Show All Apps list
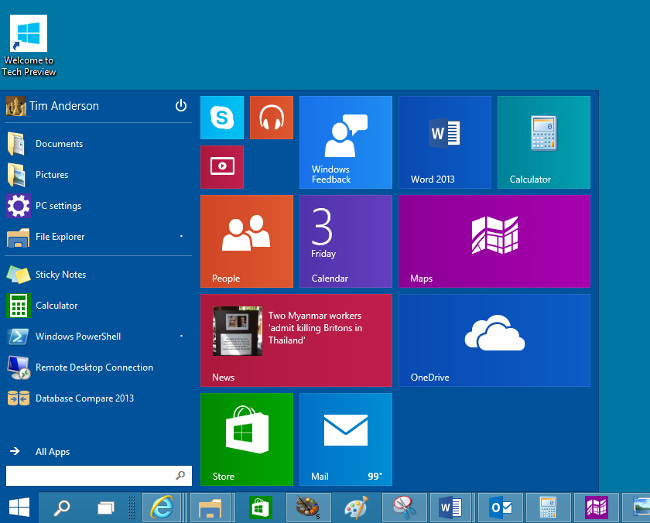Image resolution: width=650 pixels, height=523 pixels. [x=39, y=451]
